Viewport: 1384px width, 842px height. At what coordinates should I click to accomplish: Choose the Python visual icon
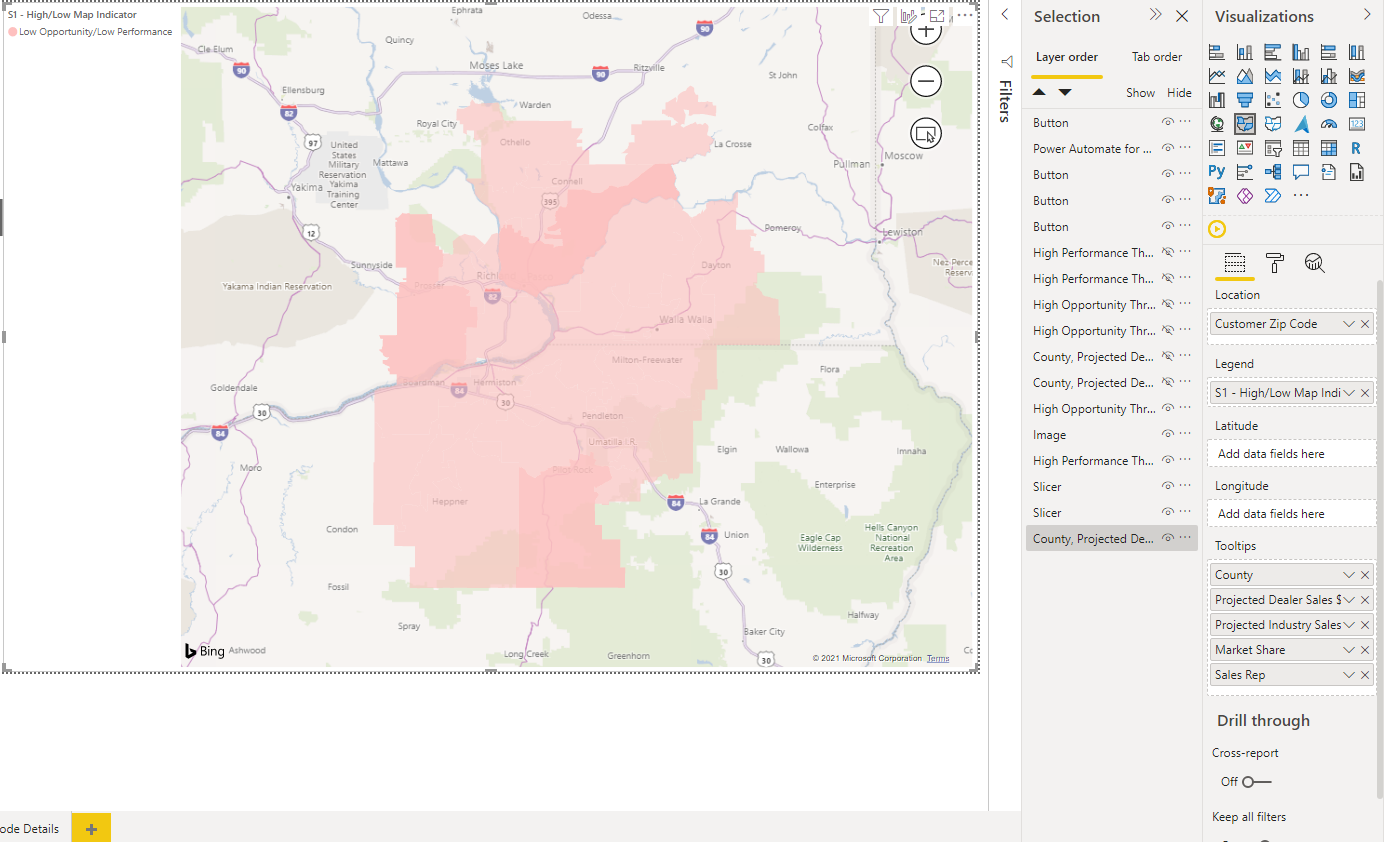pyautogui.click(x=1217, y=172)
